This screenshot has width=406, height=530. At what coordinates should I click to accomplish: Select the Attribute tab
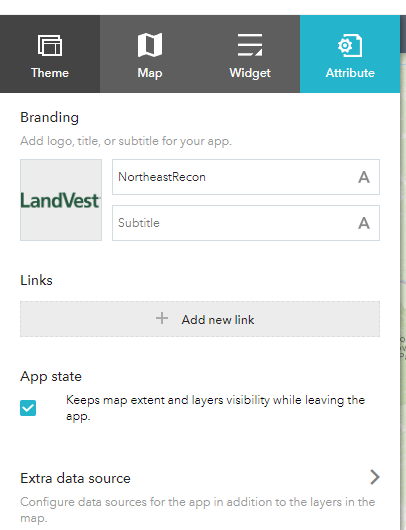point(350,54)
